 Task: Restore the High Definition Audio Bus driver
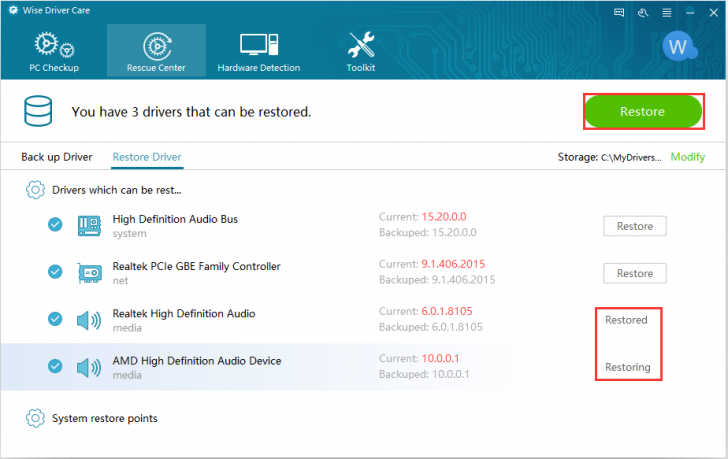point(634,226)
